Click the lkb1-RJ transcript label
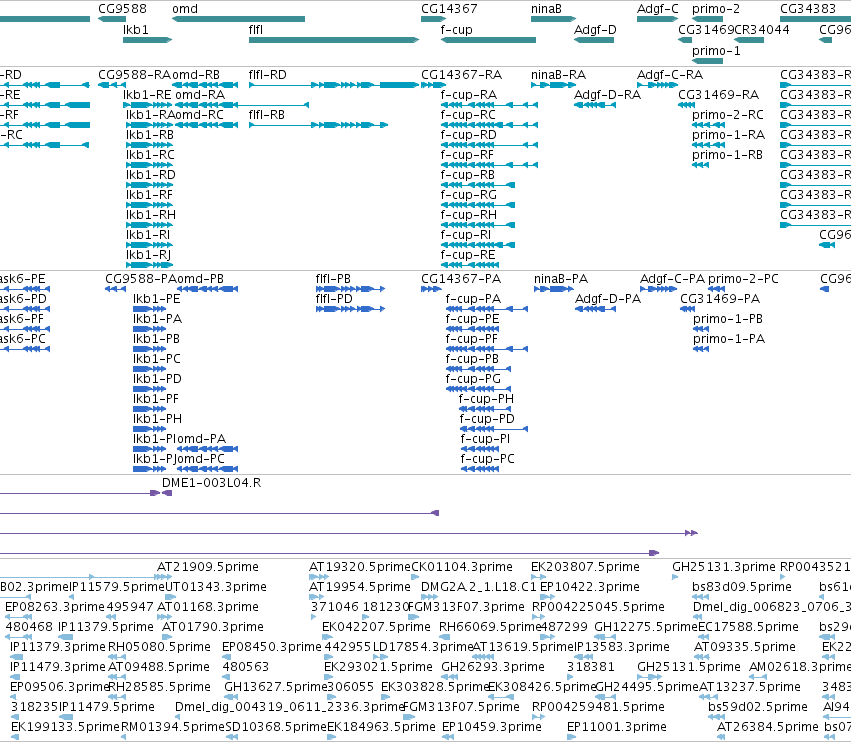Screen dimensions: 851x742 [149, 255]
